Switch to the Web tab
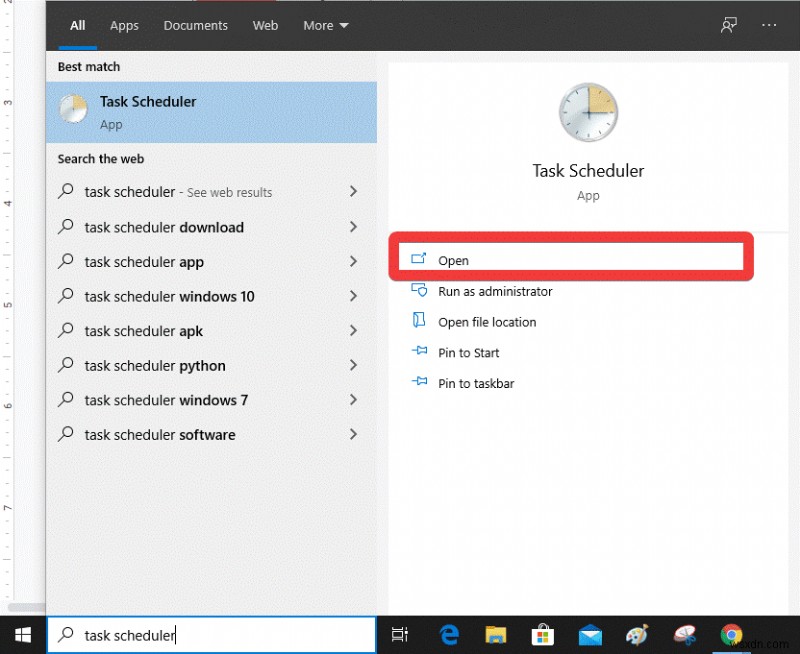The height and width of the screenshot is (654, 800). point(265,25)
